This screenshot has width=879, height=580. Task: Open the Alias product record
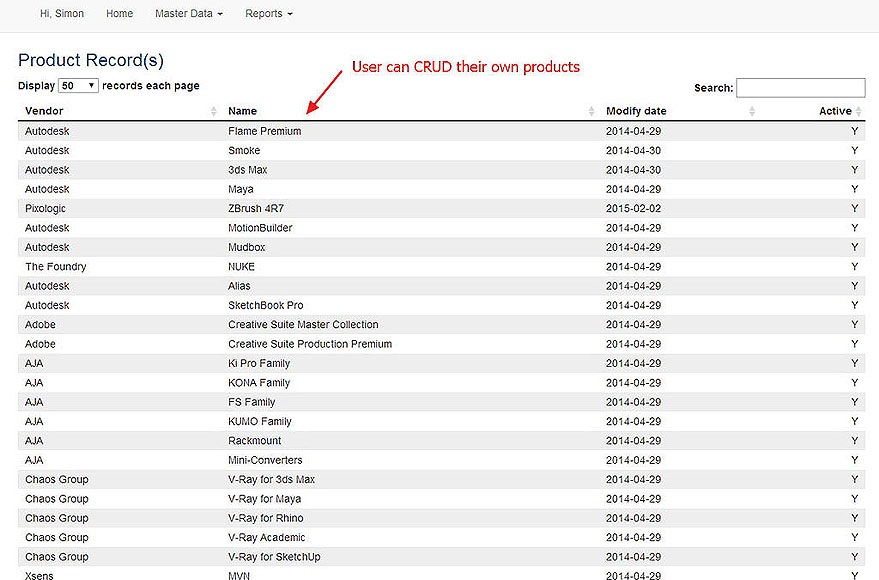[239, 286]
